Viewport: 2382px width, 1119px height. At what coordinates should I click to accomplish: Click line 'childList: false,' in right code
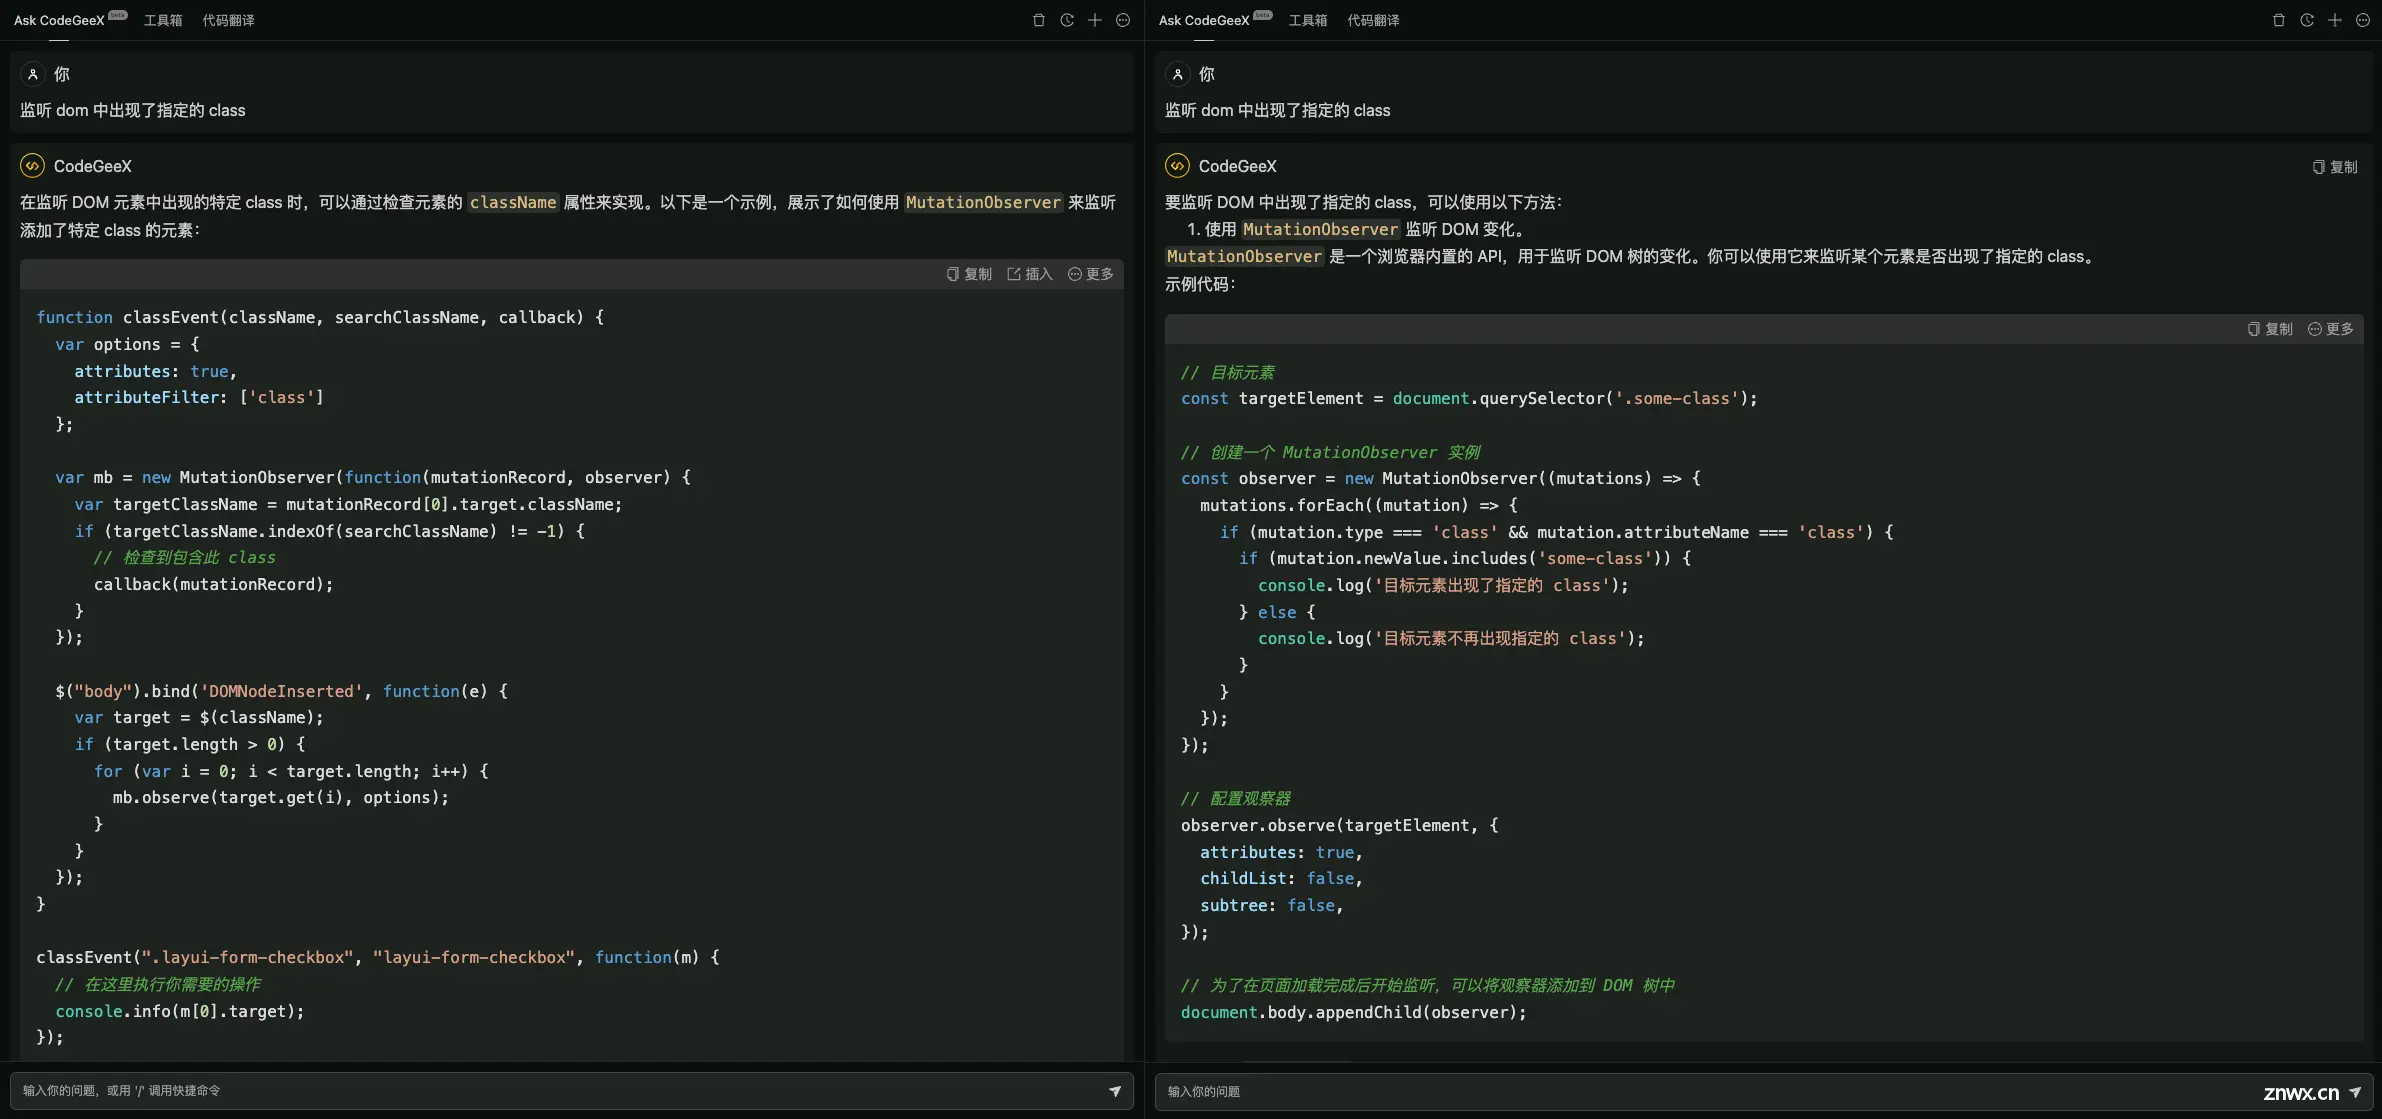click(1282, 878)
